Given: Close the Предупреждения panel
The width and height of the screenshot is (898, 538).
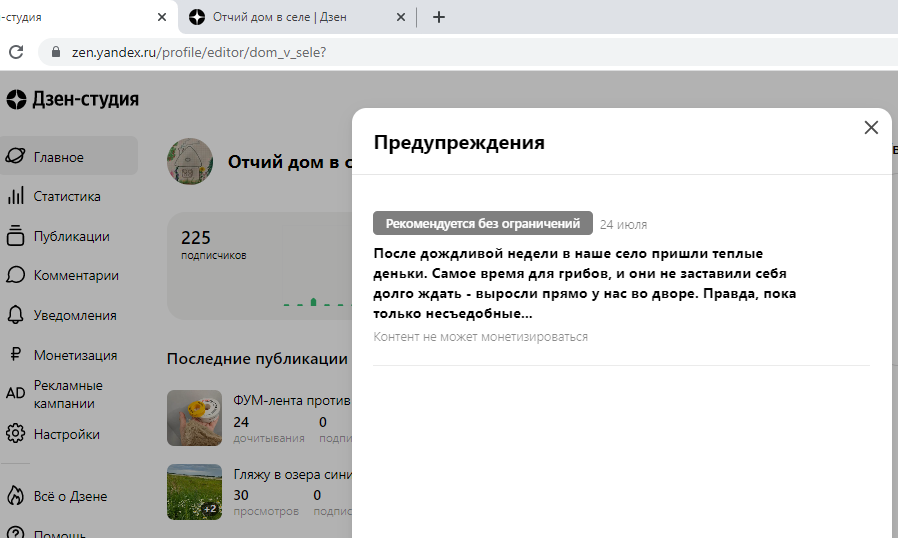Looking at the screenshot, I should [871, 127].
